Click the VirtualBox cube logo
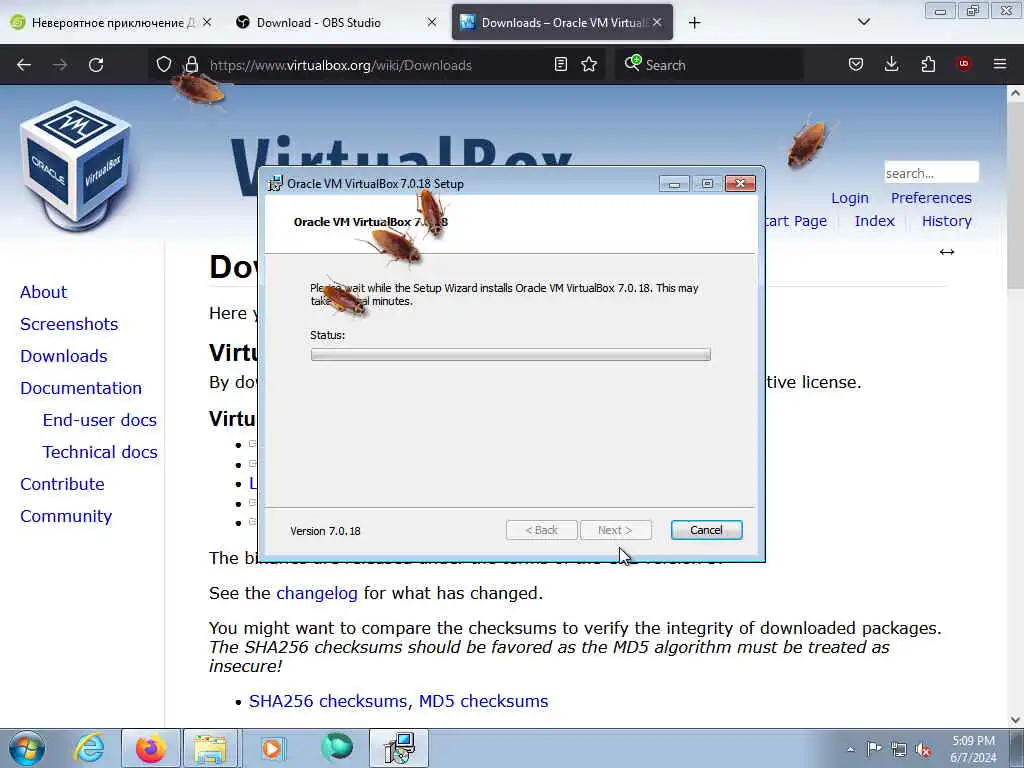 (x=76, y=165)
